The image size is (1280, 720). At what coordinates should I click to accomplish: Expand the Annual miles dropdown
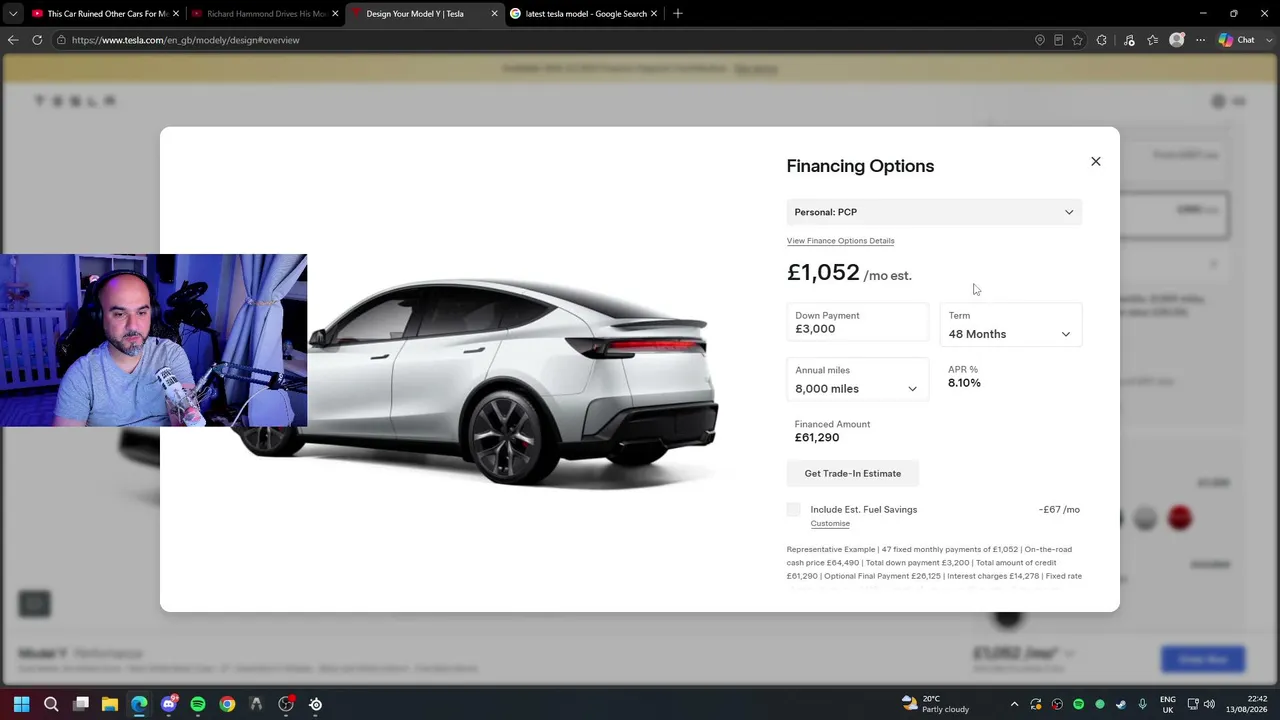tap(857, 380)
